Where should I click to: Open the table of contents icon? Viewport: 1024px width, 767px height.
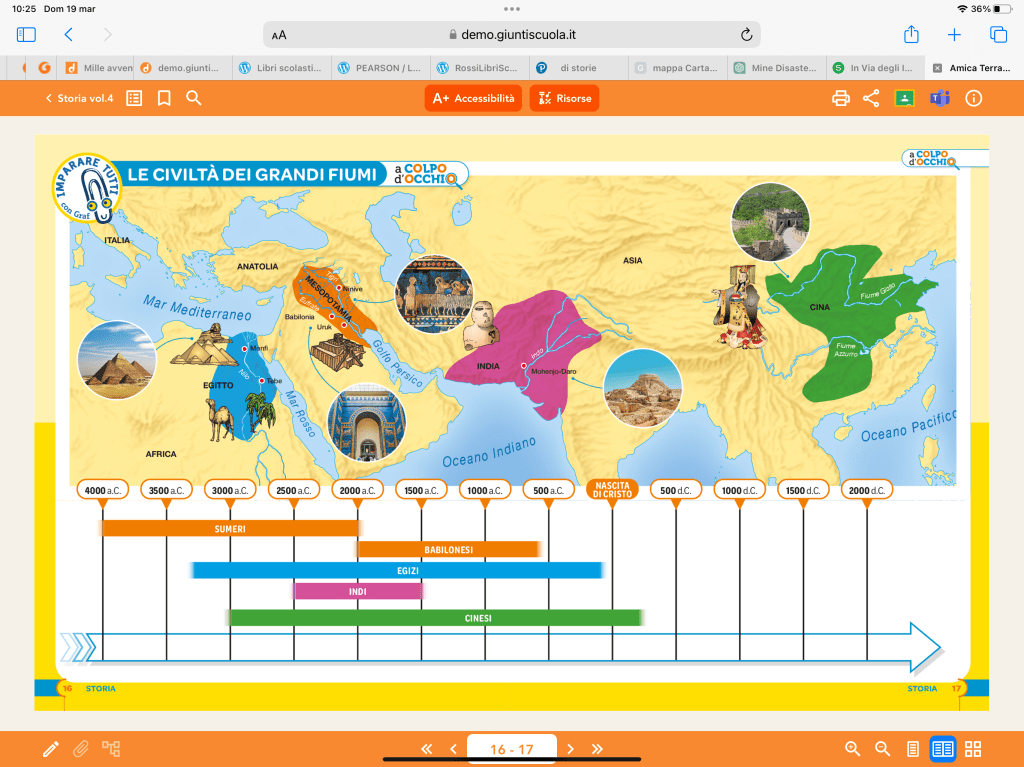[134, 98]
